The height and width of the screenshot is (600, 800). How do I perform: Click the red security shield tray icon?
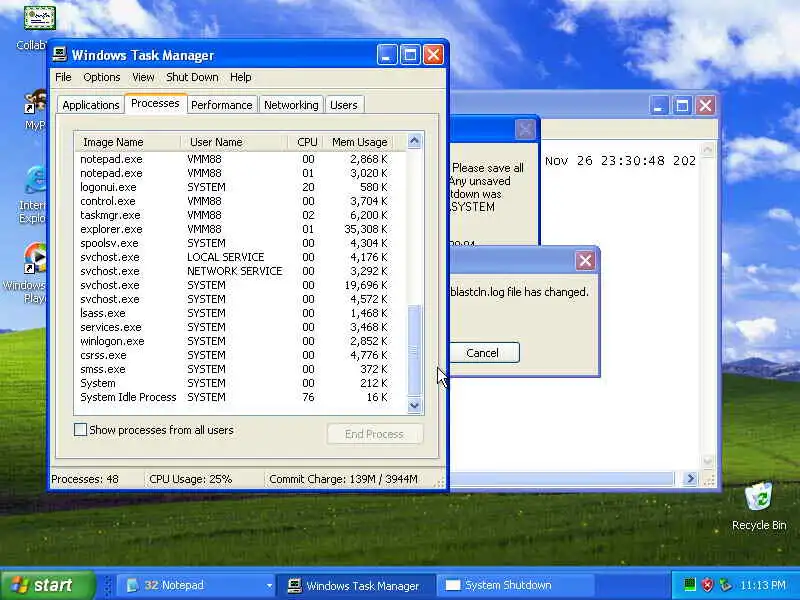point(708,585)
